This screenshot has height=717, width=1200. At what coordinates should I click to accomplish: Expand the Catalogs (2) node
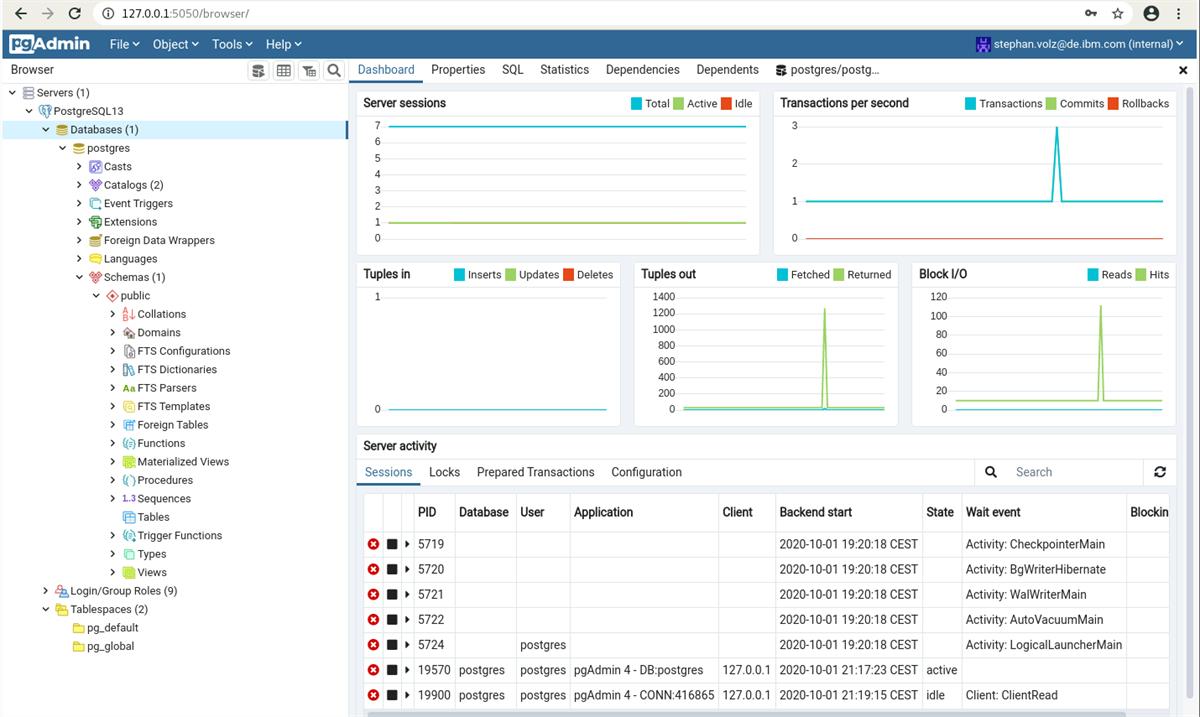tap(79, 185)
